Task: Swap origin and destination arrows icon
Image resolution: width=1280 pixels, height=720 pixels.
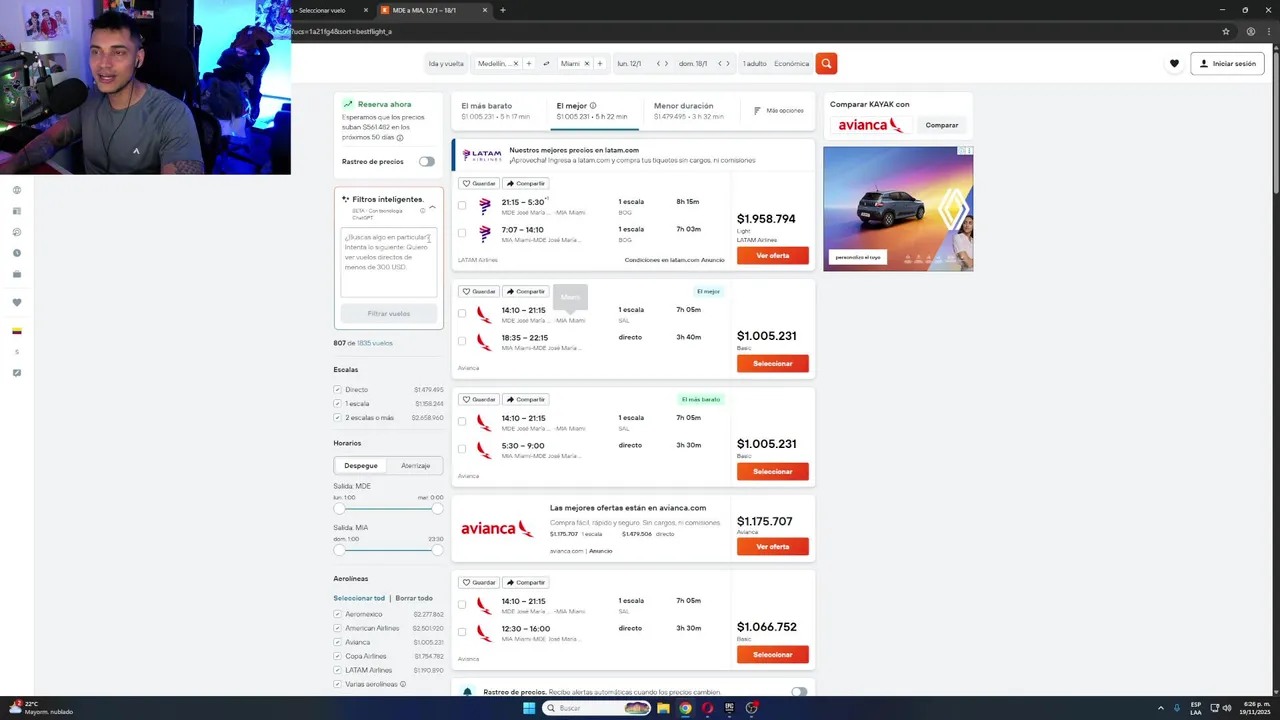Action: click(x=546, y=63)
